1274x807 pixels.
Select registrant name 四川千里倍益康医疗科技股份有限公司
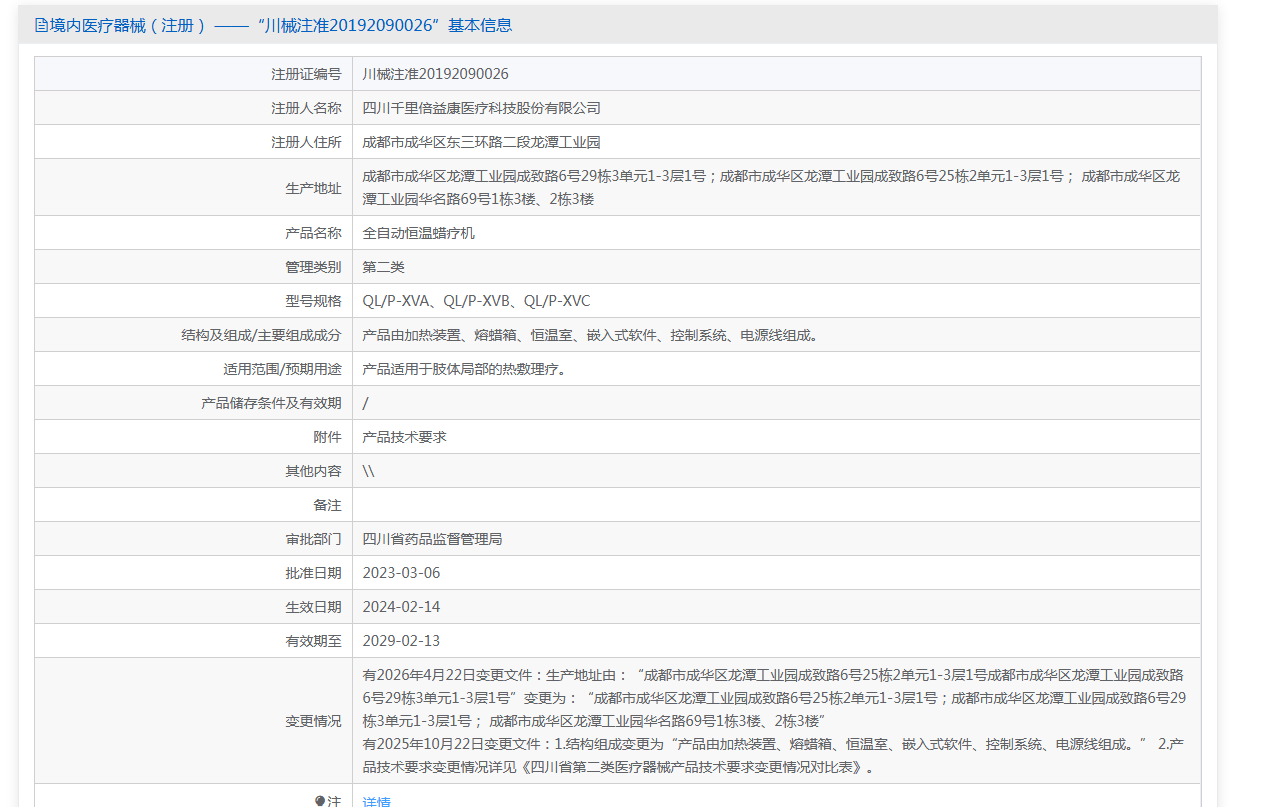(x=481, y=108)
